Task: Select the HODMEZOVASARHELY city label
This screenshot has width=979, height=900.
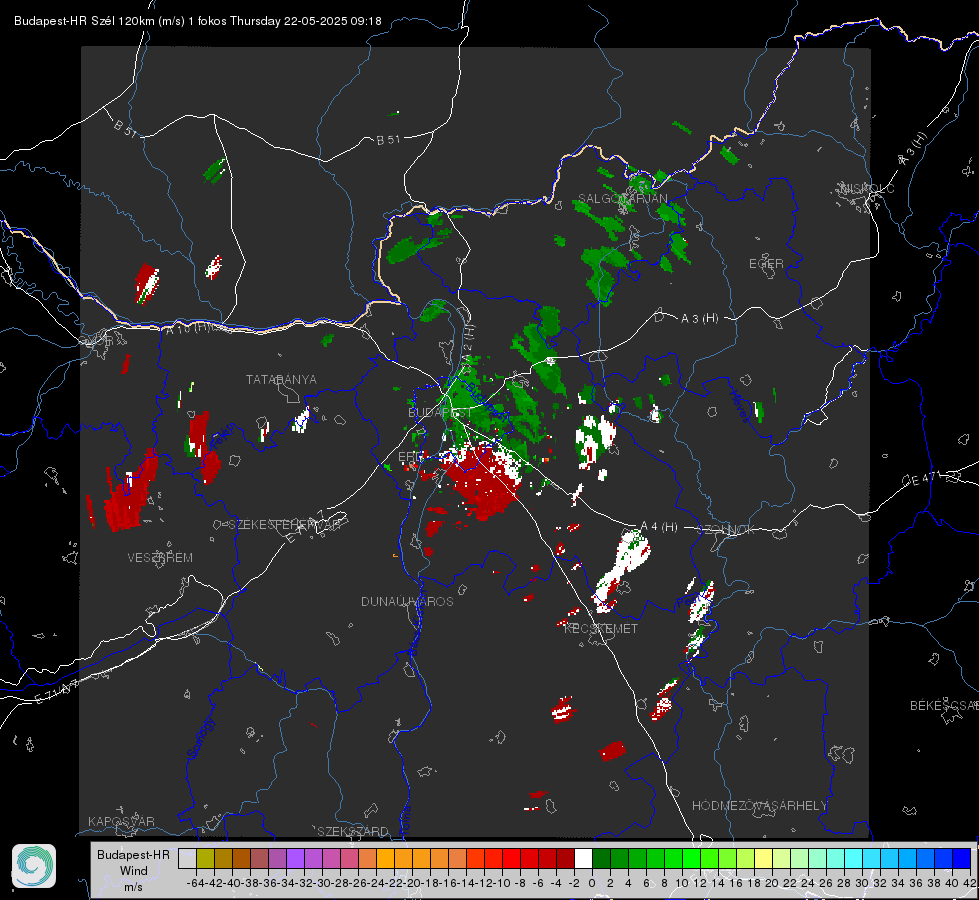Action: pyautogui.click(x=759, y=806)
